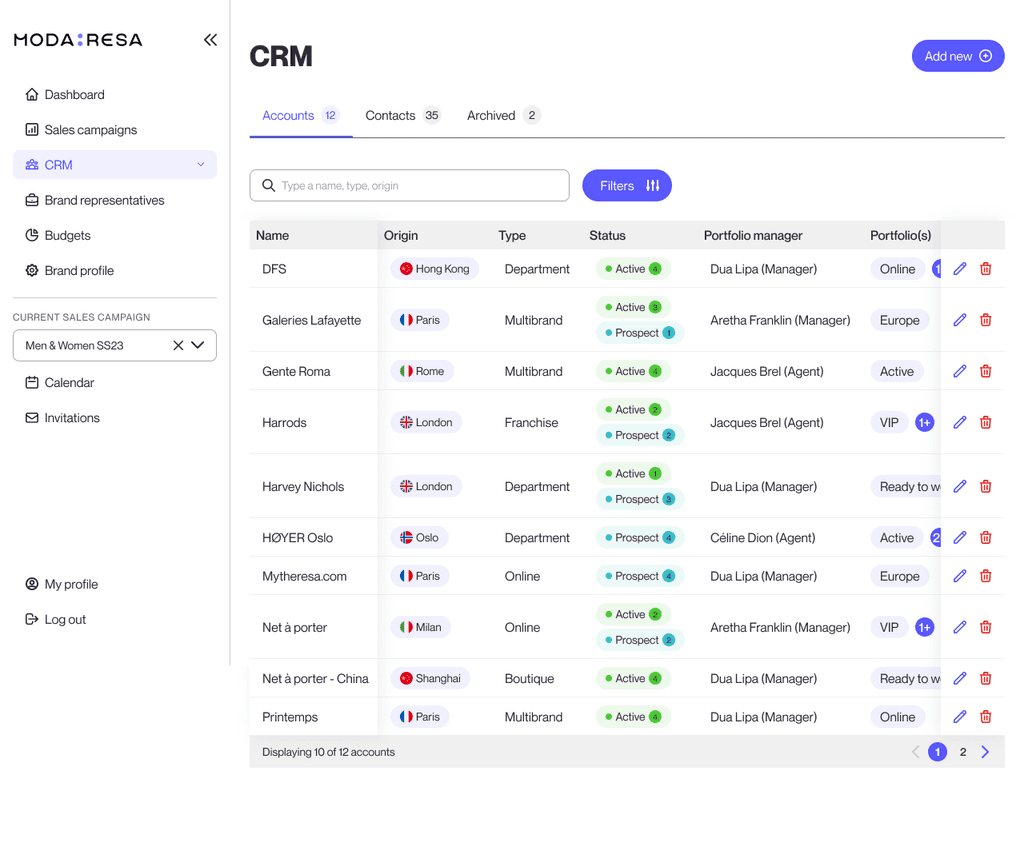Delete Mytheresa.com with trash icon
Screen dimensions: 1024x858
(985, 576)
